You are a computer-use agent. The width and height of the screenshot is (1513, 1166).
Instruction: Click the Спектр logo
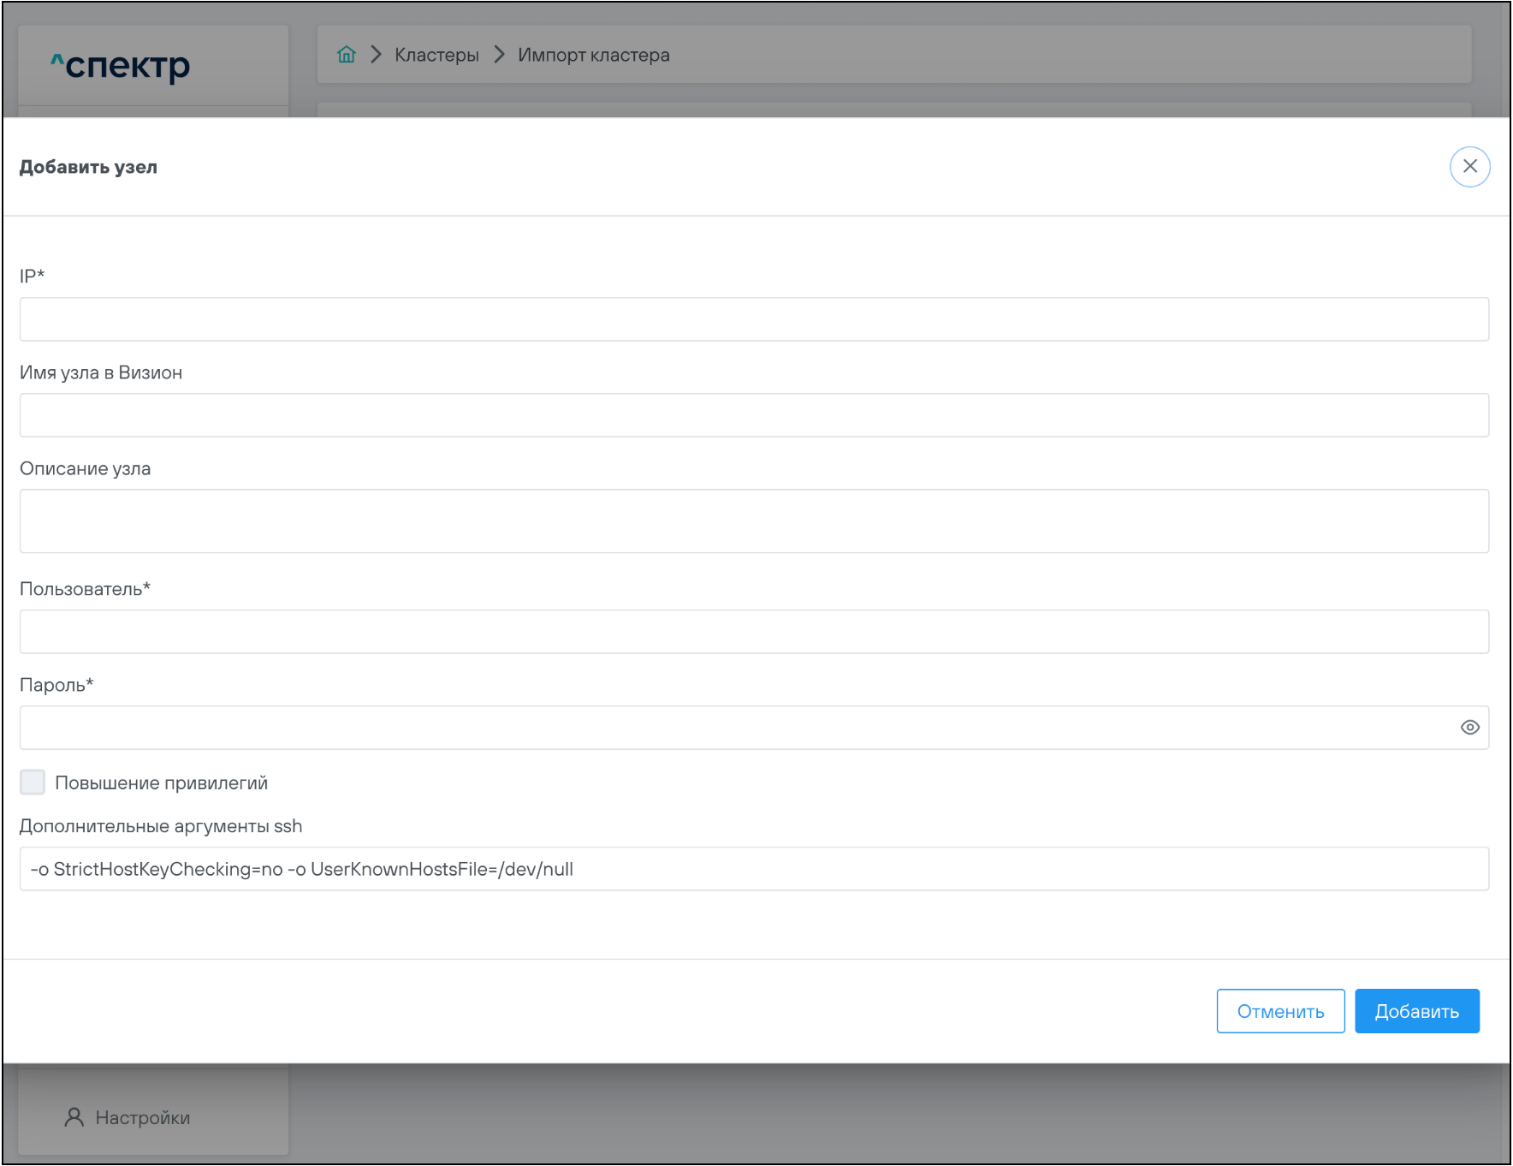pyautogui.click(x=121, y=66)
